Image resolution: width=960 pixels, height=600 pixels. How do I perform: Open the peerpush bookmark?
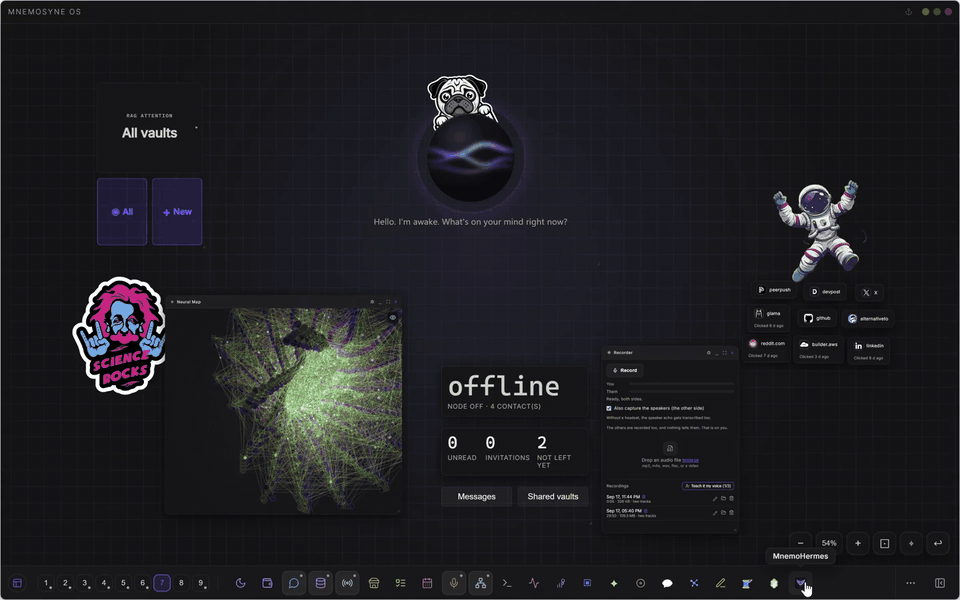(773, 290)
